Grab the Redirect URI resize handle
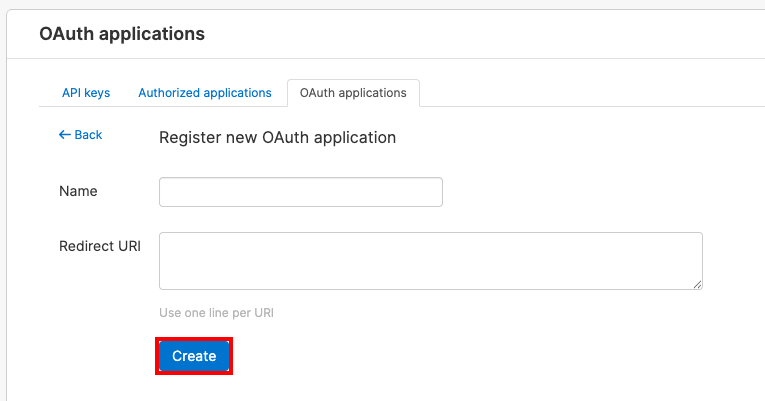 click(x=698, y=285)
